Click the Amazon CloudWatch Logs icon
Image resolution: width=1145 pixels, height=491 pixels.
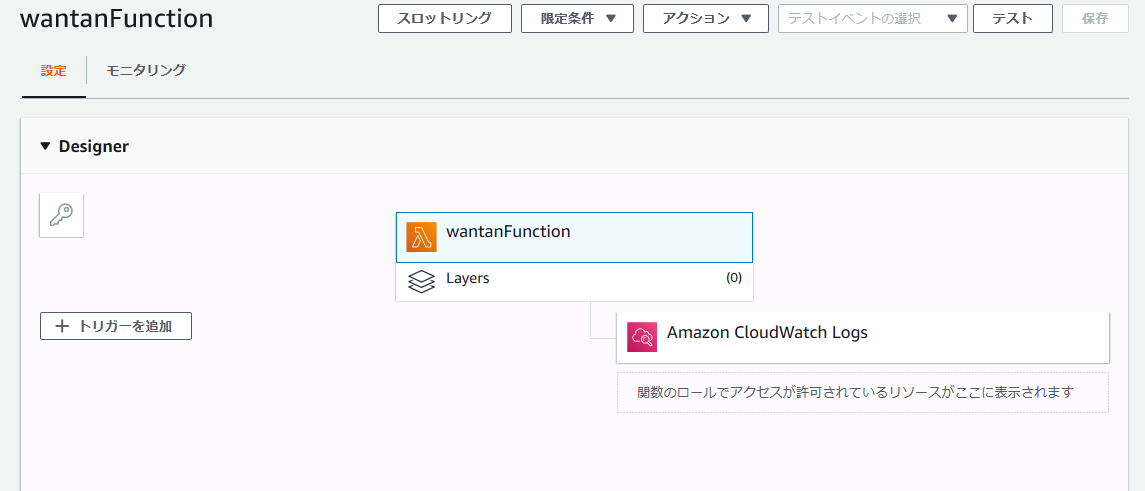642,337
